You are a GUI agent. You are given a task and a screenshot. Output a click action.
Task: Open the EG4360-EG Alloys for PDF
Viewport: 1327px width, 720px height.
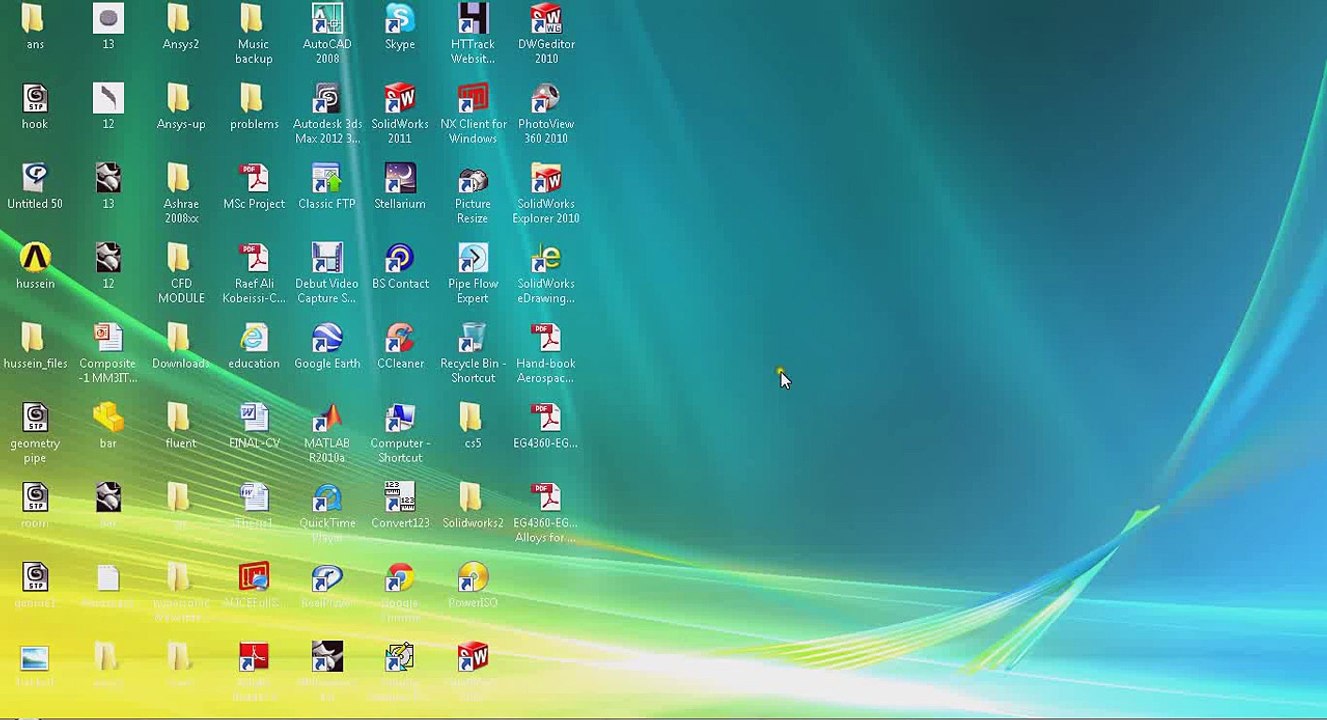[x=546, y=499]
